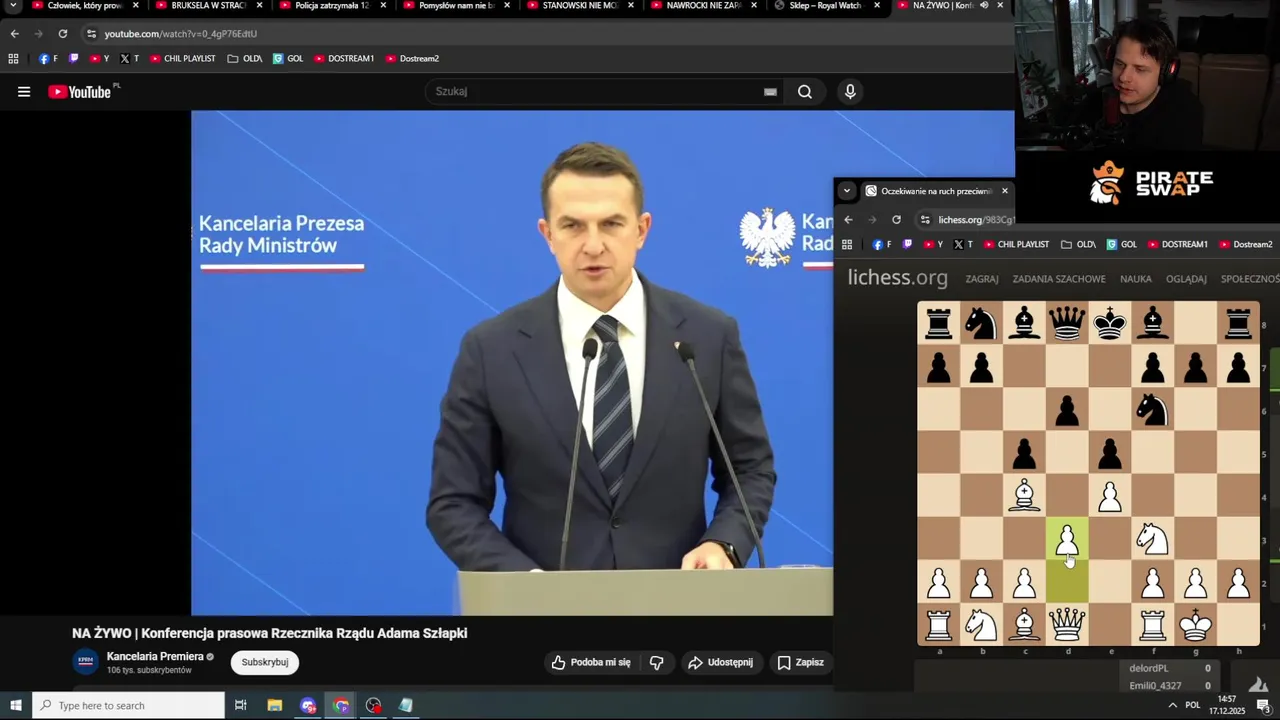Expand the tab search dropdown in main window

pyautogui.click(x=13, y=6)
